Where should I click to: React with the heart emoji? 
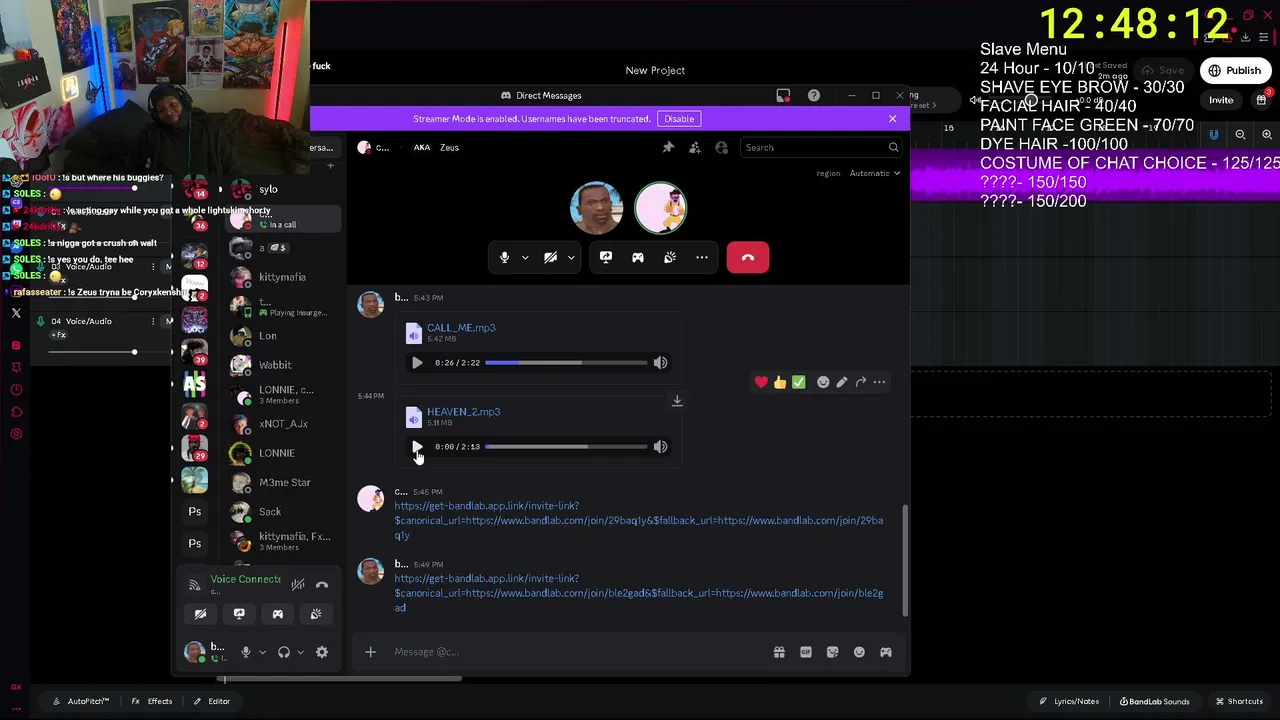761,382
